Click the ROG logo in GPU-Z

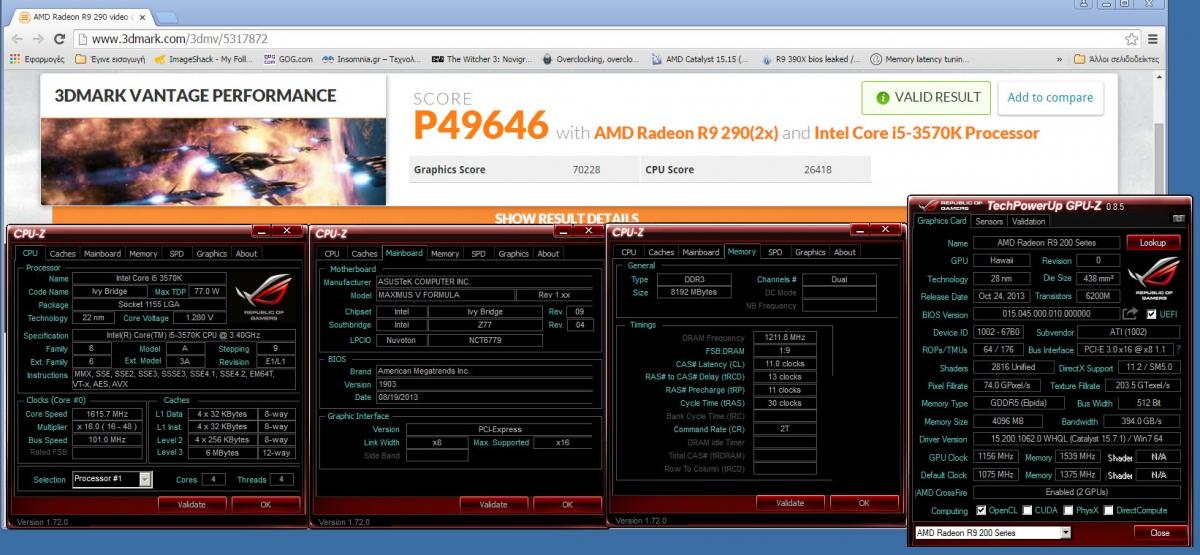[1156, 276]
